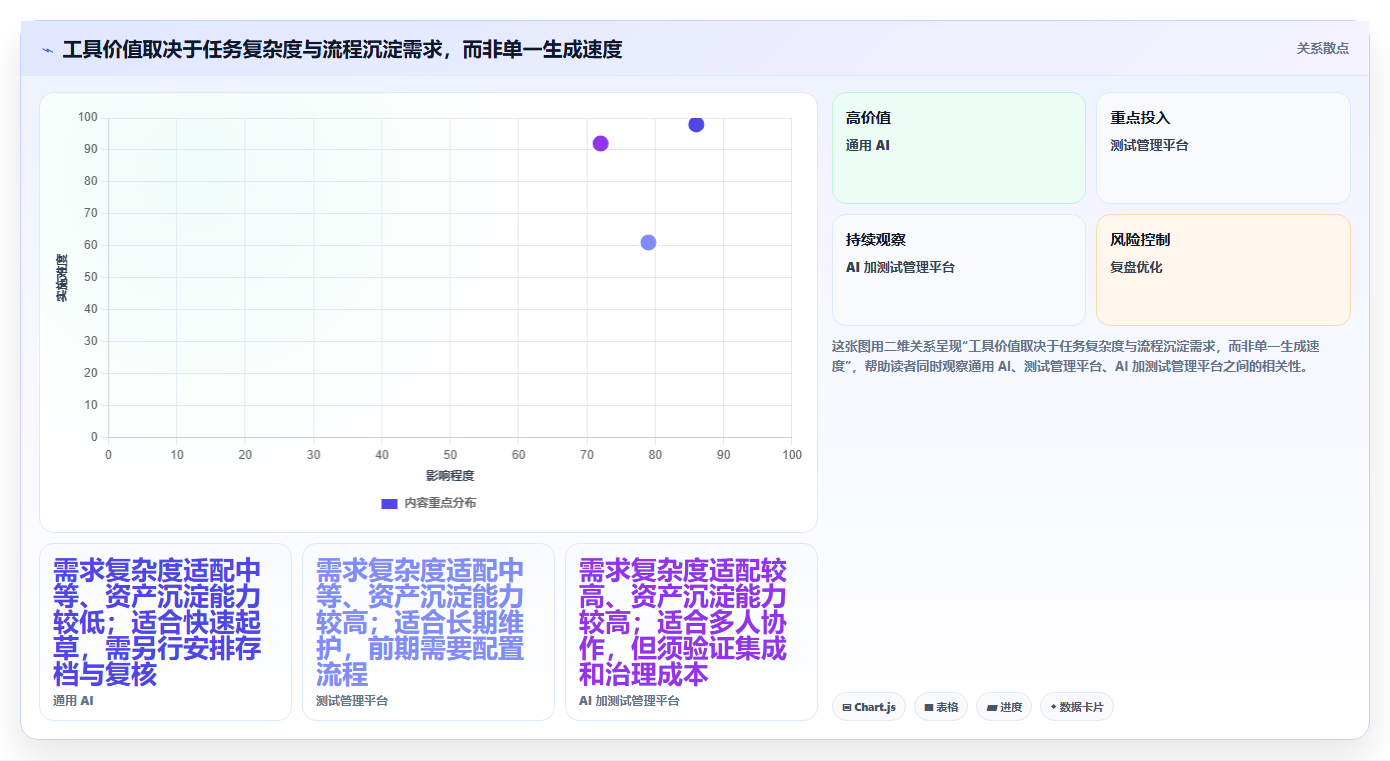Select the 进度 chip
Viewport: 1390px width, 761px height.
(x=1004, y=707)
